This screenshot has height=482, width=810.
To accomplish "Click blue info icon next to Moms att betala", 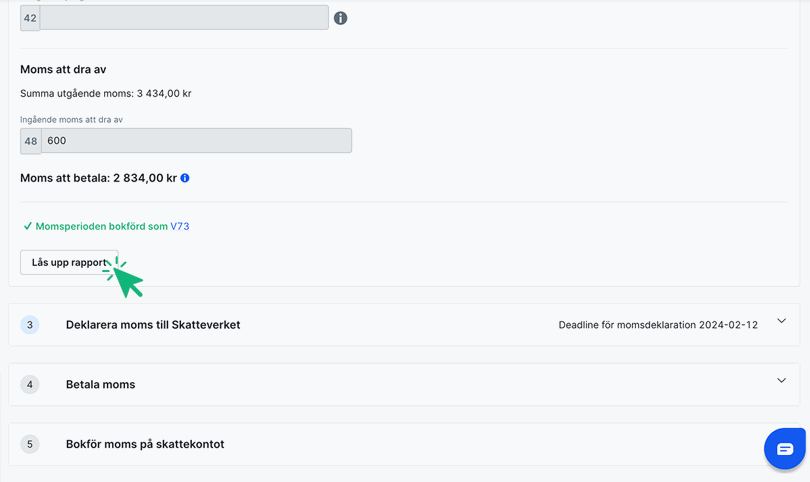I will pyautogui.click(x=185, y=178).
